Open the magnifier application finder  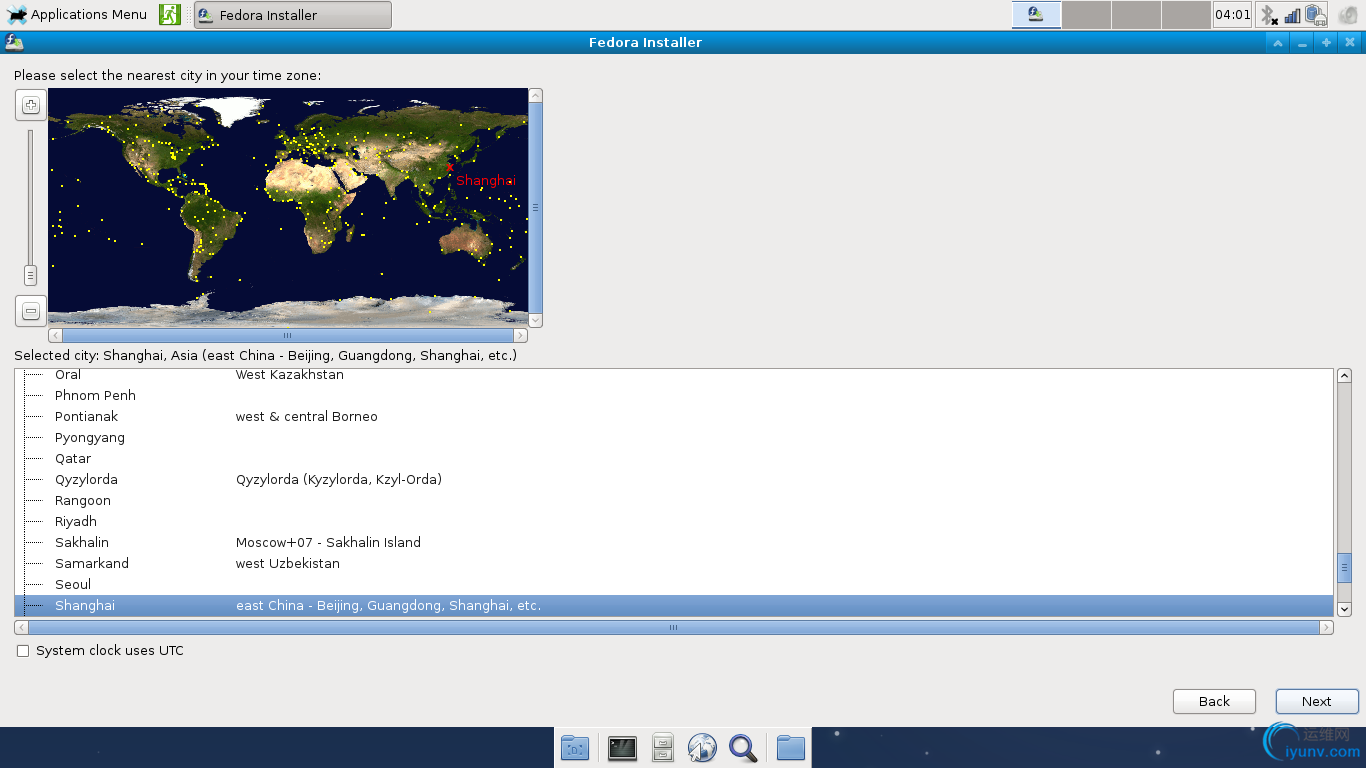743,748
